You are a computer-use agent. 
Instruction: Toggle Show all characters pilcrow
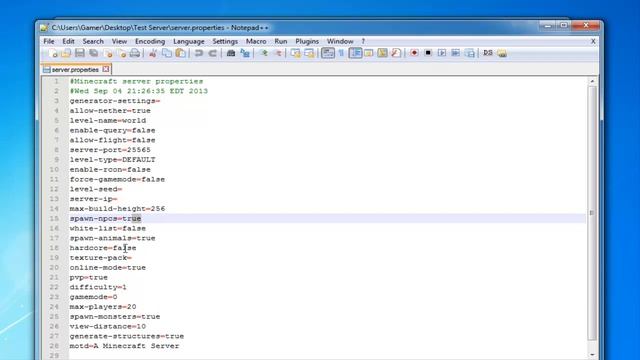coord(341,53)
